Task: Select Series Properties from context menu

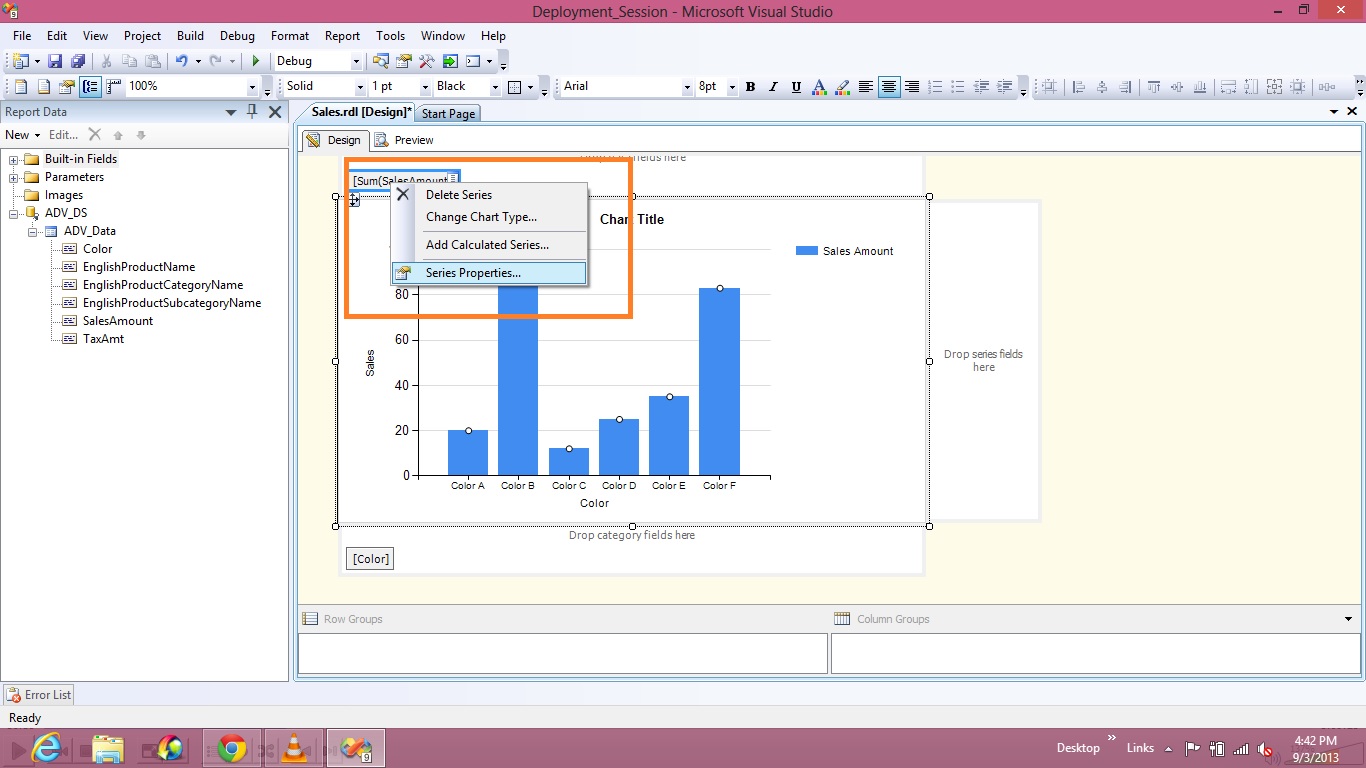Action: point(473,273)
